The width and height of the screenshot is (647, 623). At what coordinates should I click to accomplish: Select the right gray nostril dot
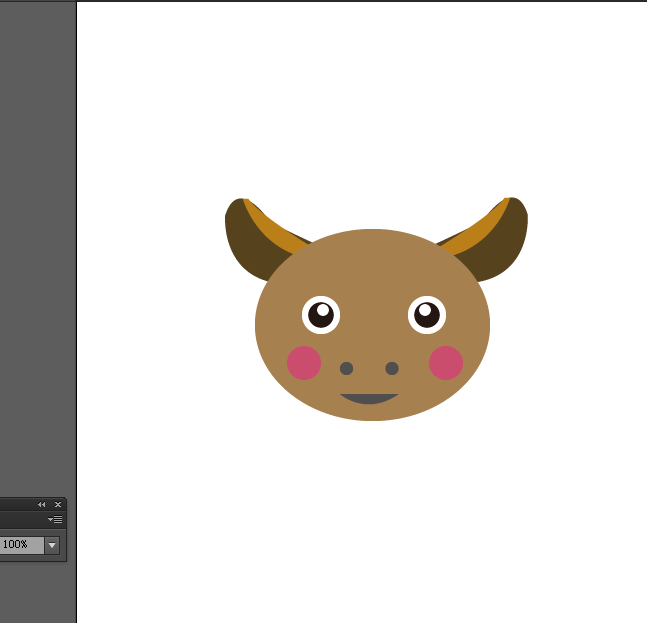click(392, 368)
